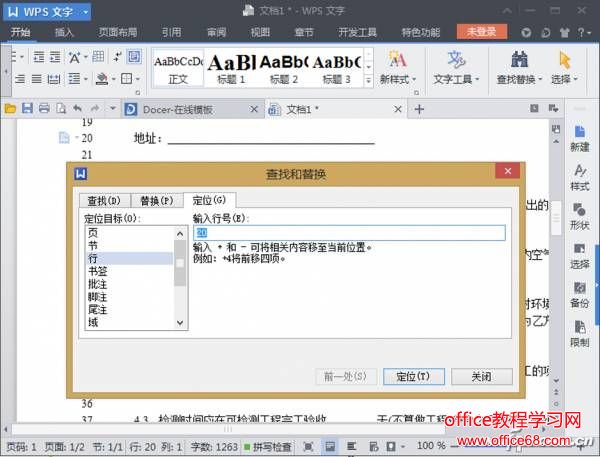This screenshot has height=457, width=600.
Task: Switch to the 替换(P) tab in dialog
Action: [157, 201]
